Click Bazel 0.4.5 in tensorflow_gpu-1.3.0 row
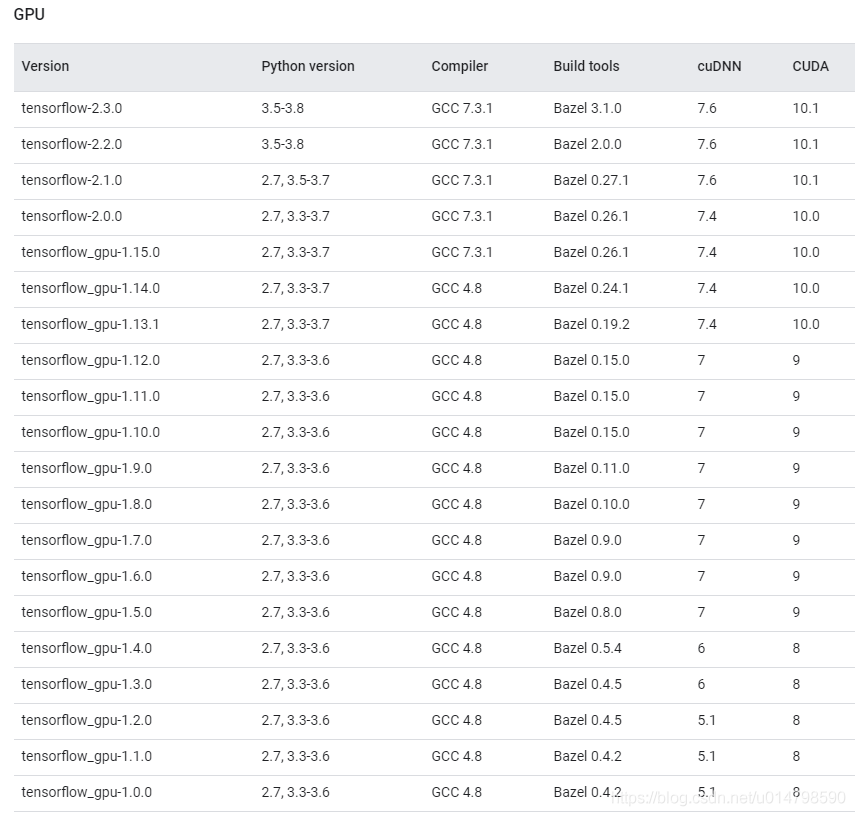The height and width of the screenshot is (816, 855). coord(587,684)
